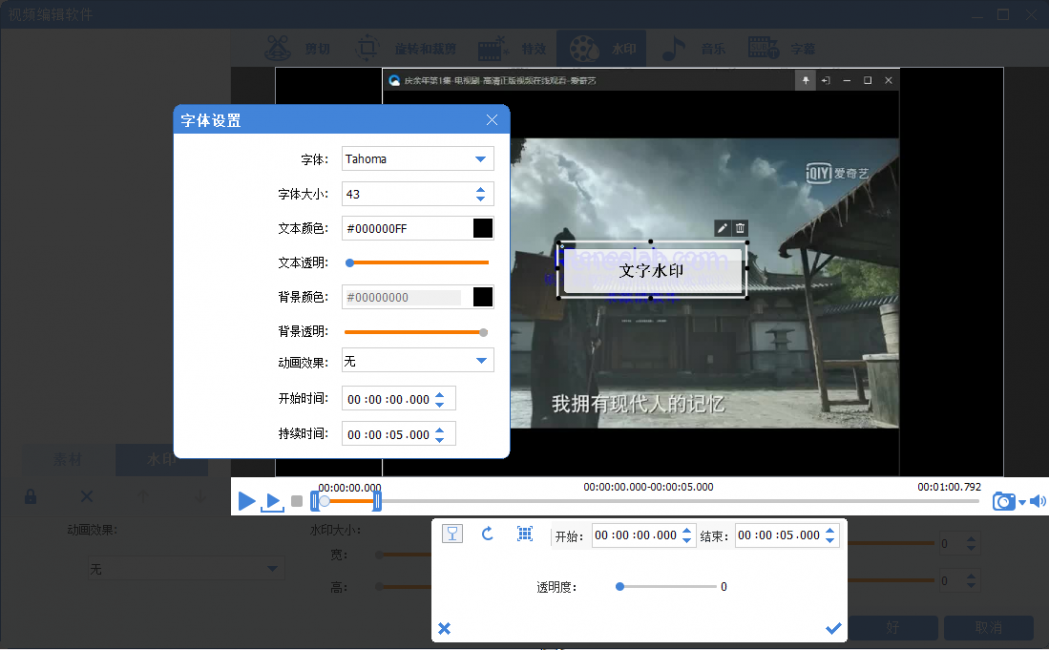Image resolution: width=1049 pixels, height=650 pixels.
Task: Click the right trim handle on the timeline
Action: [x=377, y=501]
